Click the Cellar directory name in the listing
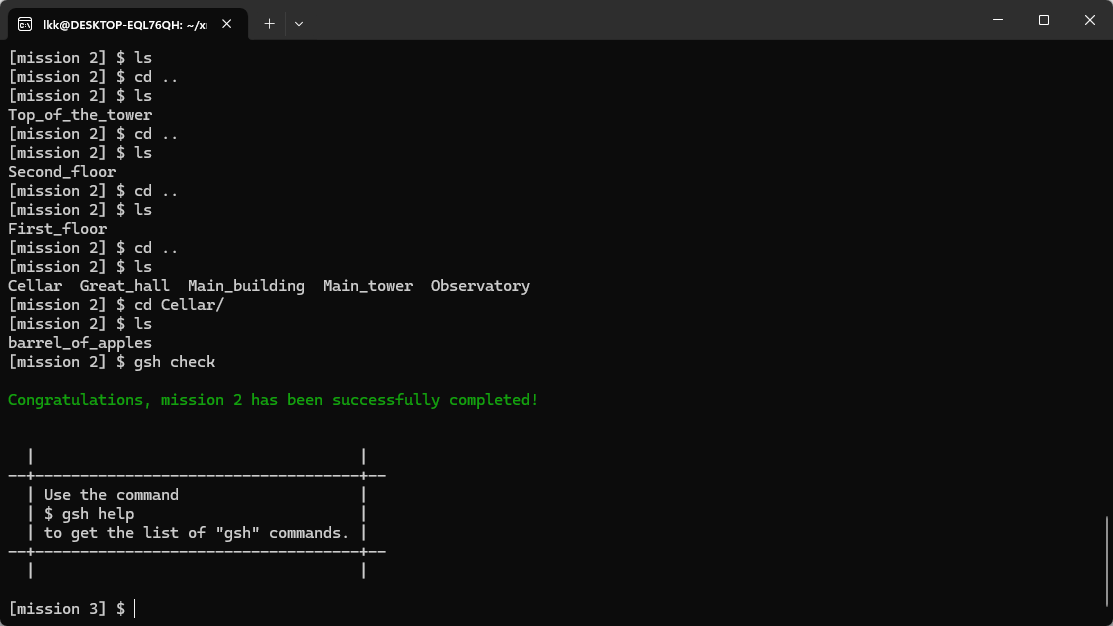The image size is (1113, 626). (x=35, y=286)
